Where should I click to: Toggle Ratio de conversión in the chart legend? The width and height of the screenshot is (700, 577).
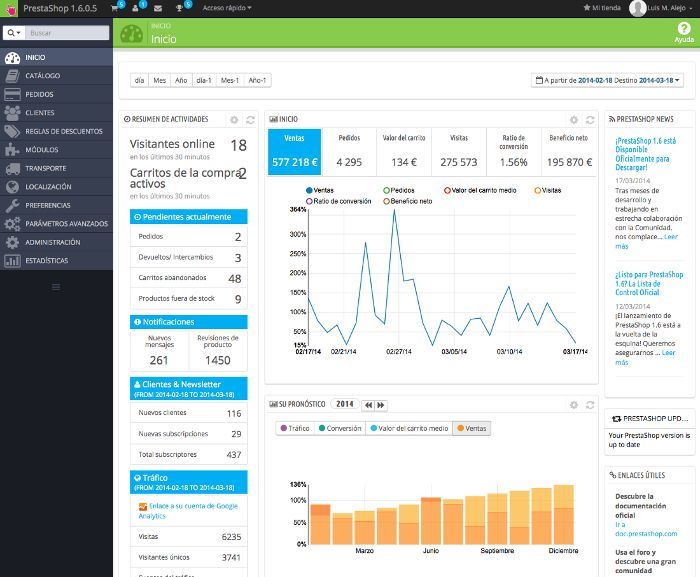338,201
